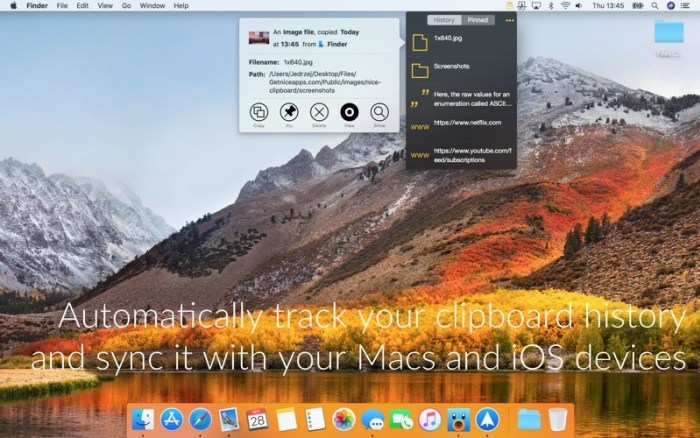This screenshot has height=438, width=700.
Task: Open Calendar from the dock
Action: (258, 420)
